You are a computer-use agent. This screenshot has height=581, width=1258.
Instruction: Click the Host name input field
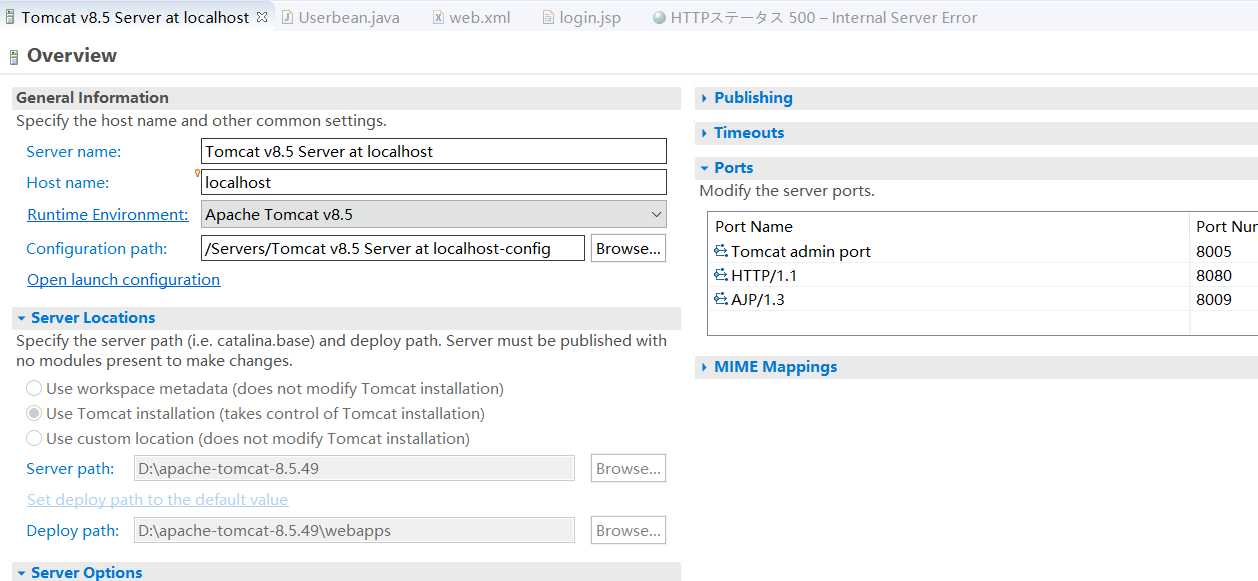pyautogui.click(x=434, y=182)
